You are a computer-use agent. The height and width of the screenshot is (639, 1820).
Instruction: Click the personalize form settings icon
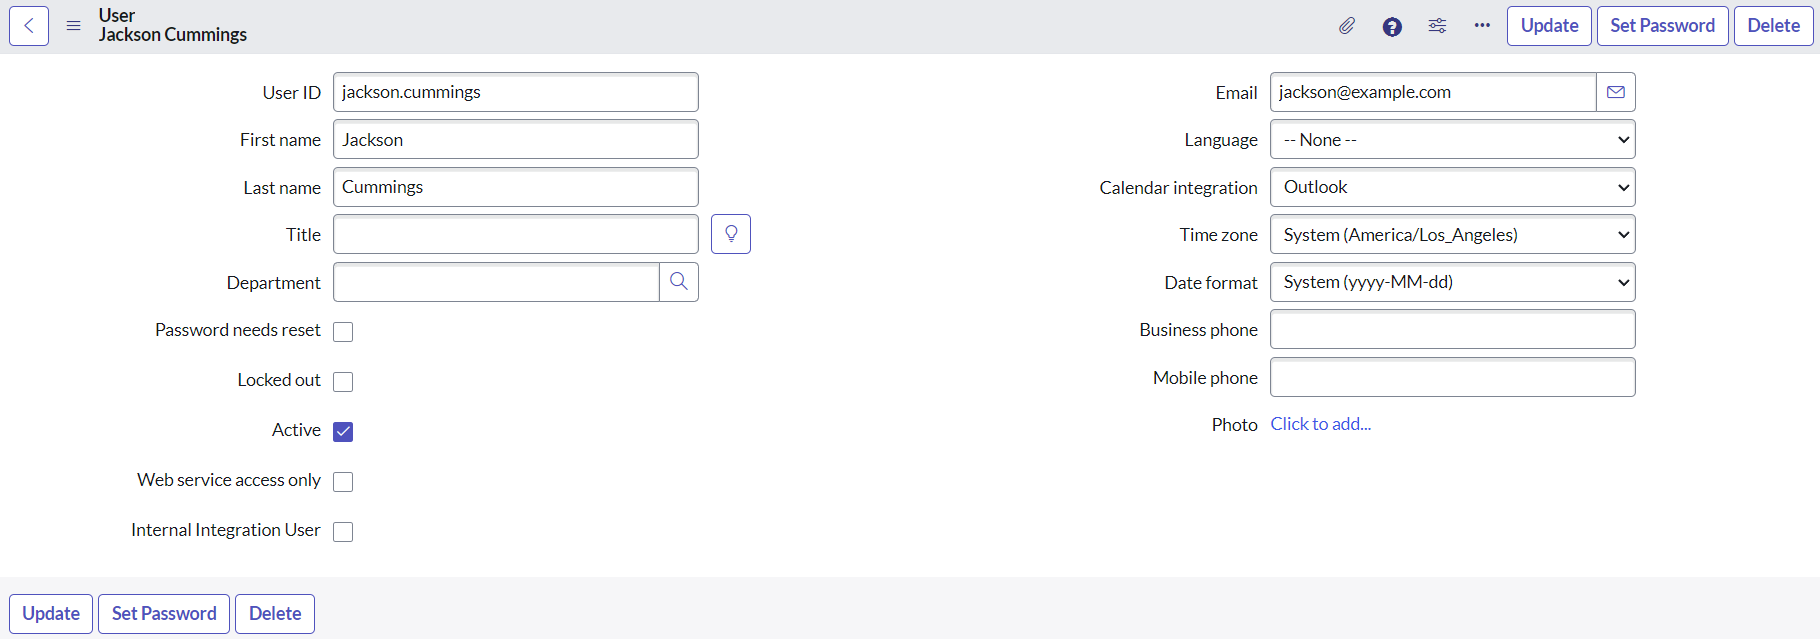coord(1437,26)
